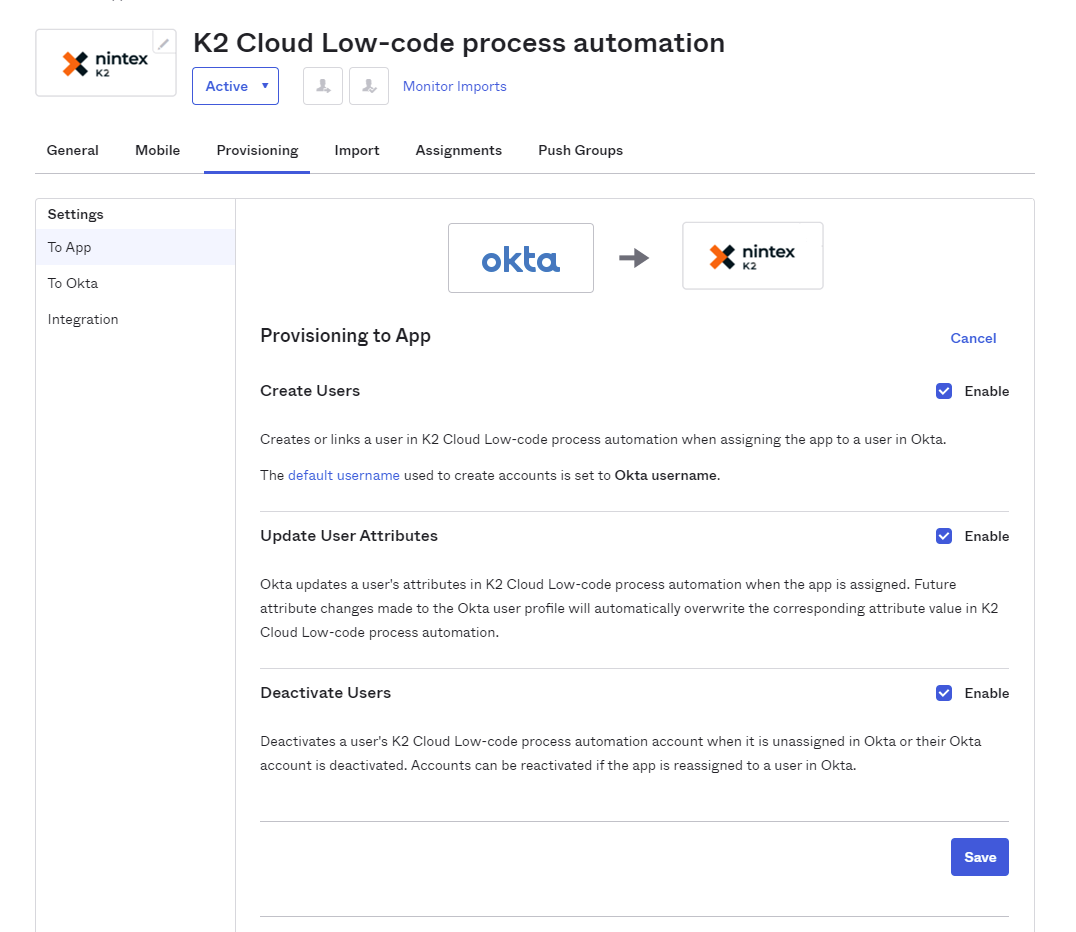Image resolution: width=1076 pixels, height=932 pixels.
Task: Click the Nintex K2 logo beside the arrow
Action: coord(753,256)
